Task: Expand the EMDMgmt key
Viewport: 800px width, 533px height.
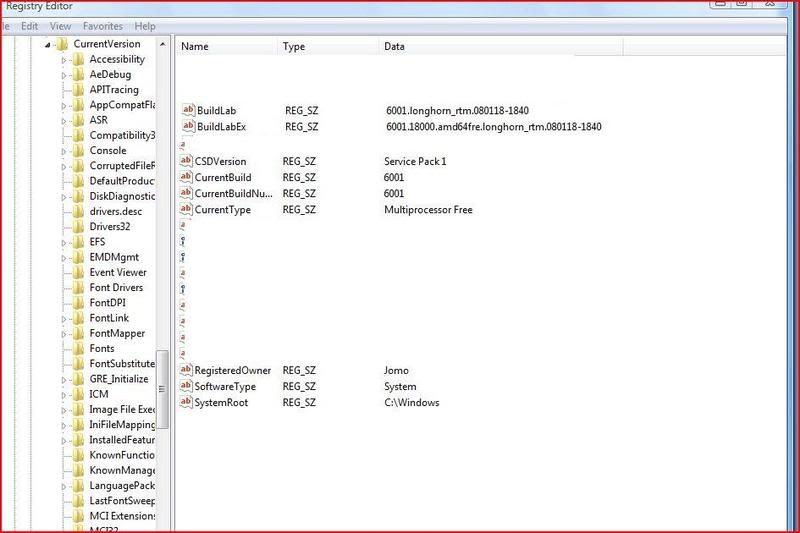Action: [64, 258]
